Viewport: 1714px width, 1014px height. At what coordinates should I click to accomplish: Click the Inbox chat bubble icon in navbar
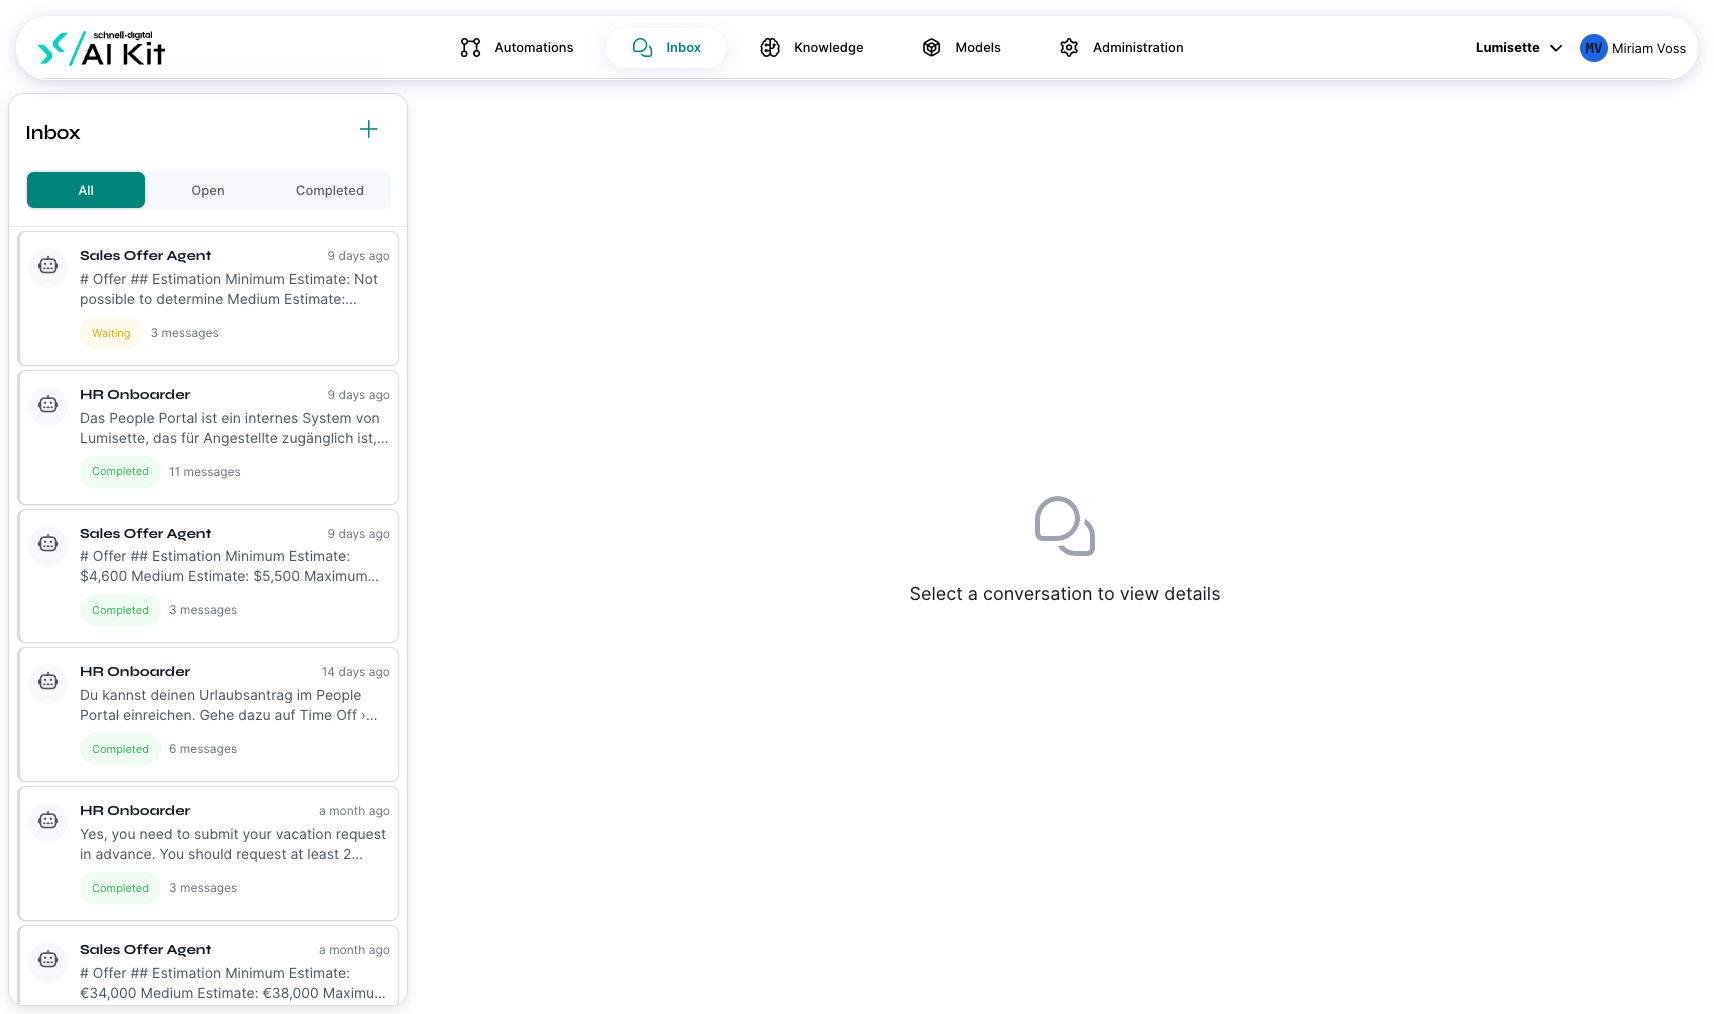[x=642, y=47]
